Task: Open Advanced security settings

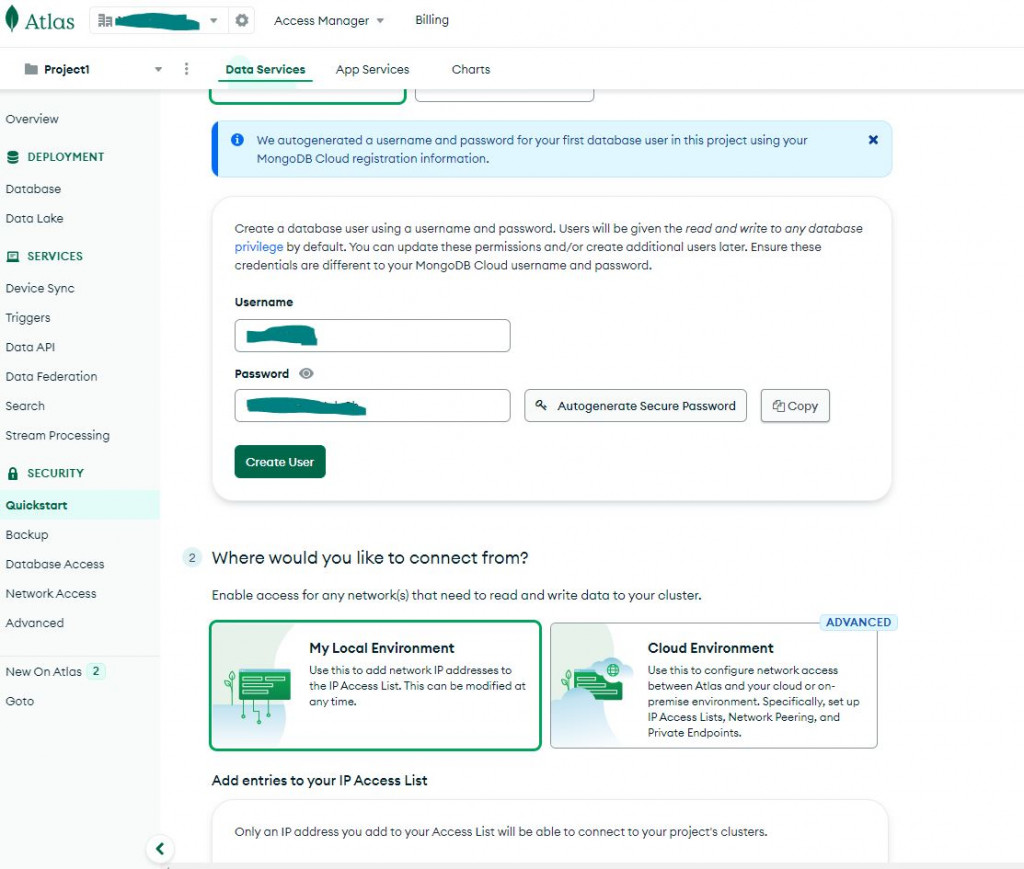Action: click(x=35, y=622)
